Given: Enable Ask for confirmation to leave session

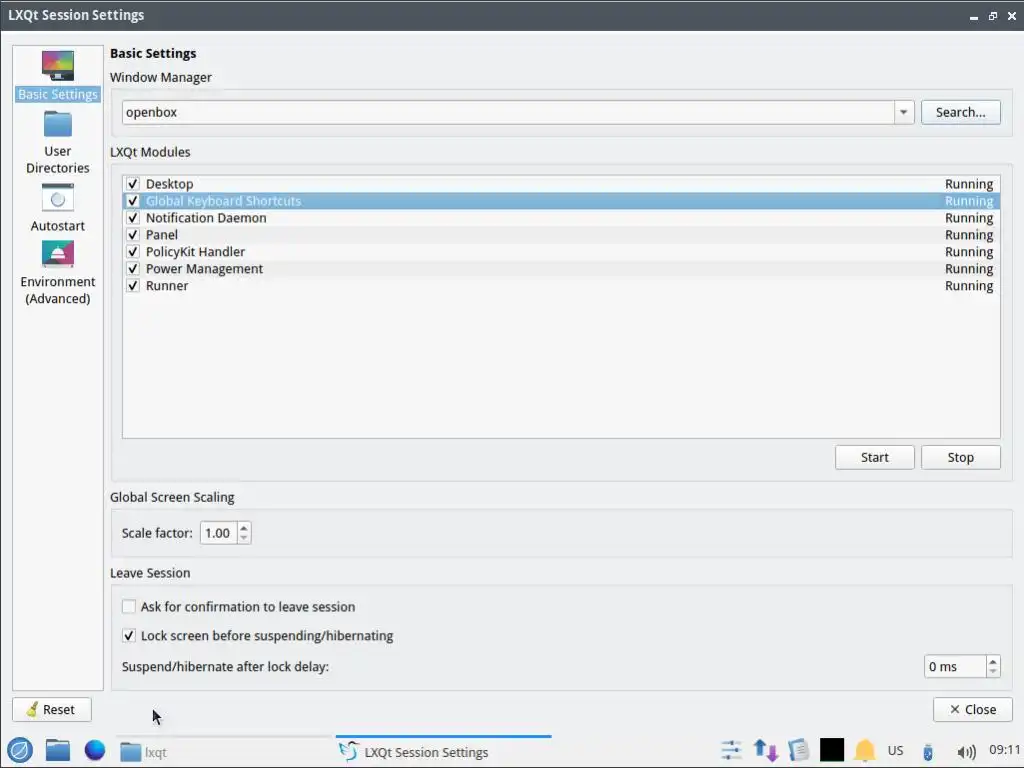Looking at the screenshot, I should 129,607.
